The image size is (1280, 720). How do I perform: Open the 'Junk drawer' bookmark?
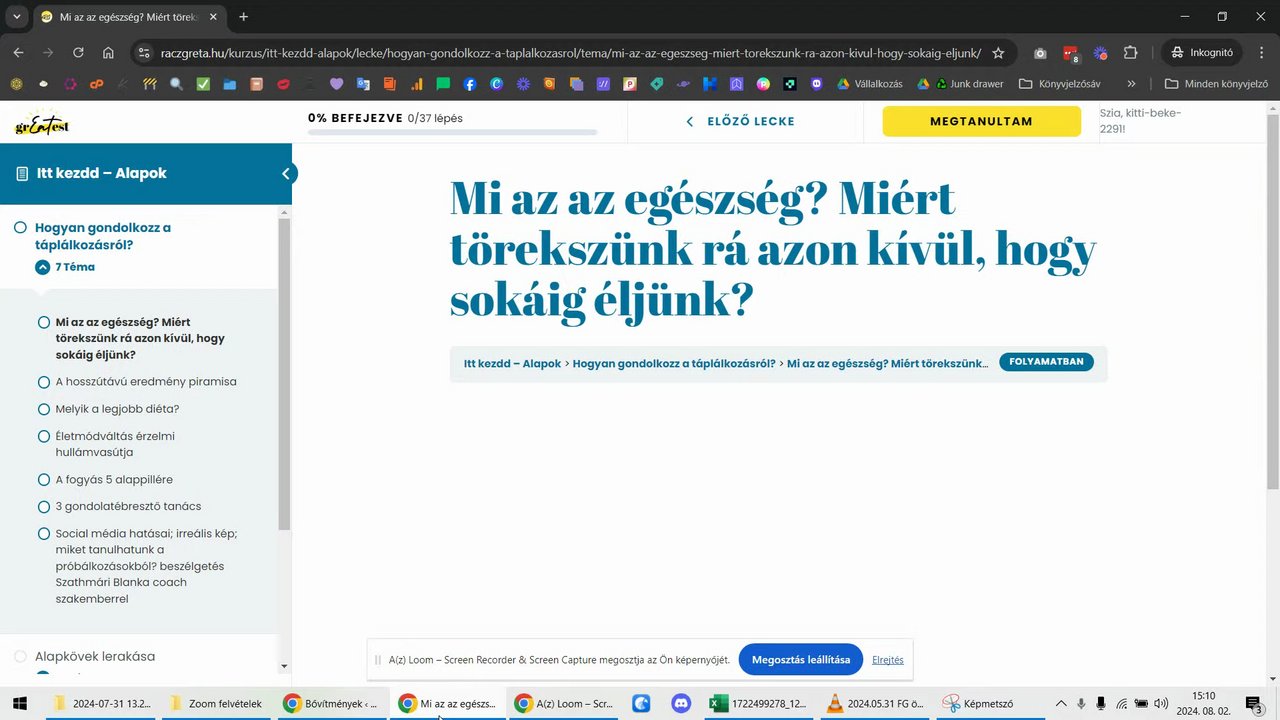(969, 84)
